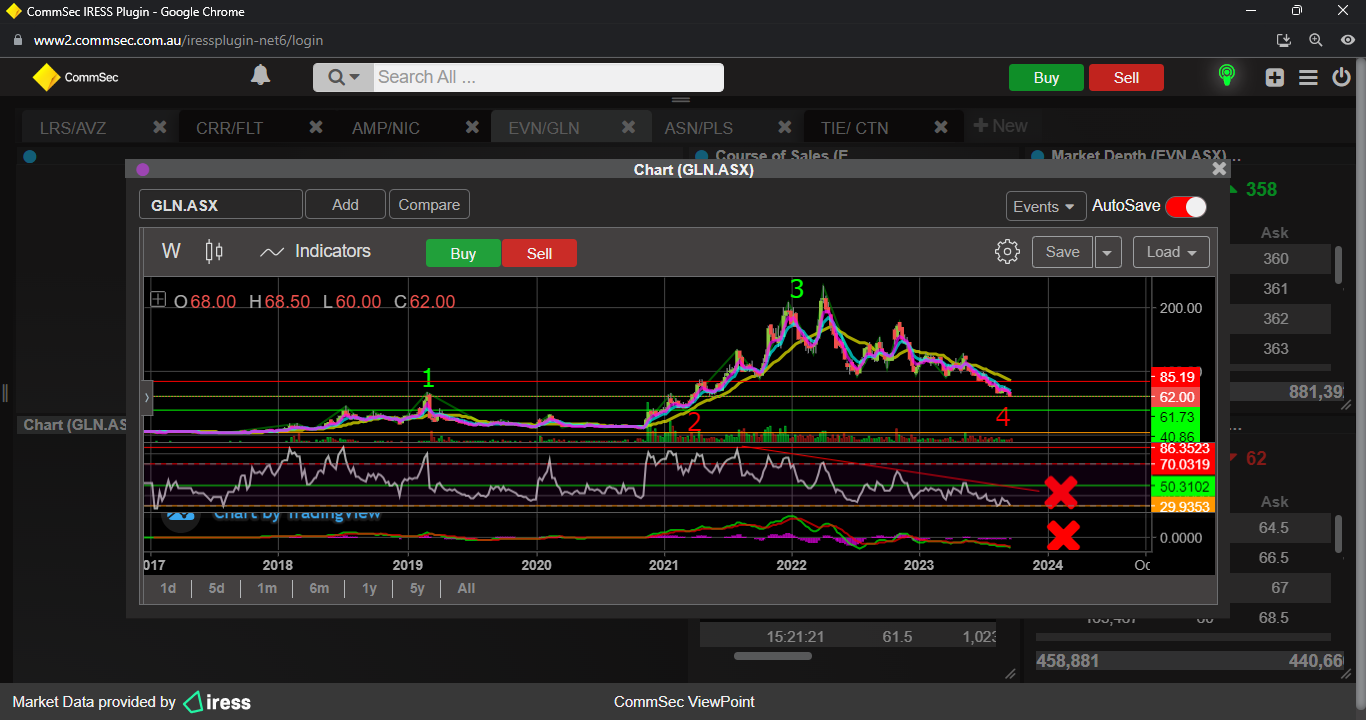This screenshot has width=1366, height=720.
Task: Close the AMP/NIC tab
Action: (x=473, y=127)
